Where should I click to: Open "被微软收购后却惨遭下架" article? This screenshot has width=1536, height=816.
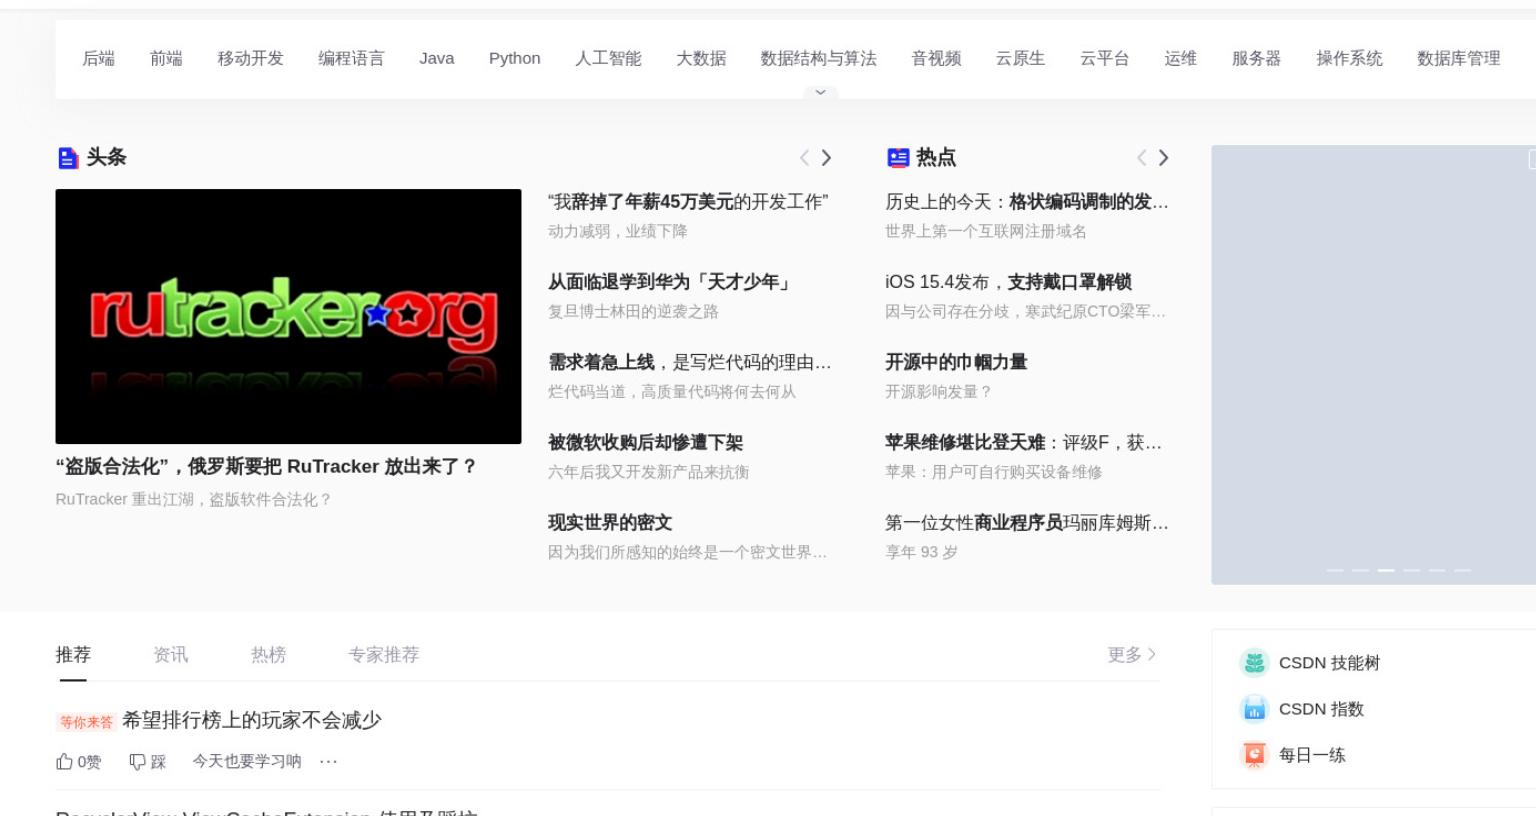click(x=645, y=442)
